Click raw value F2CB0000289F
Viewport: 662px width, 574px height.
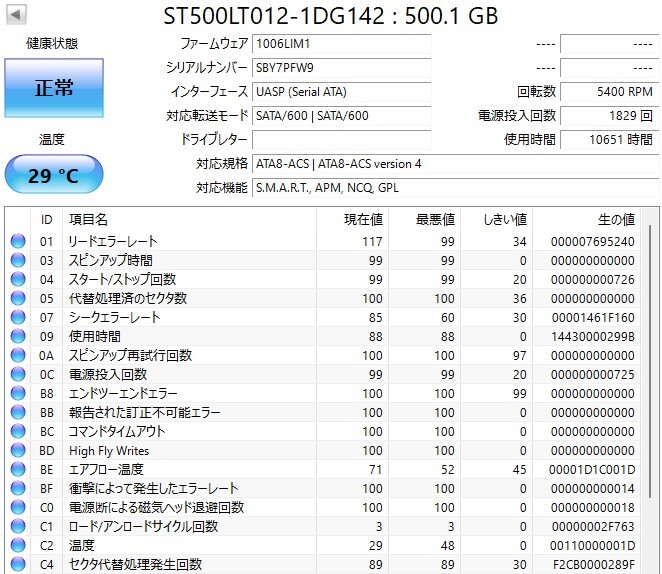594,565
